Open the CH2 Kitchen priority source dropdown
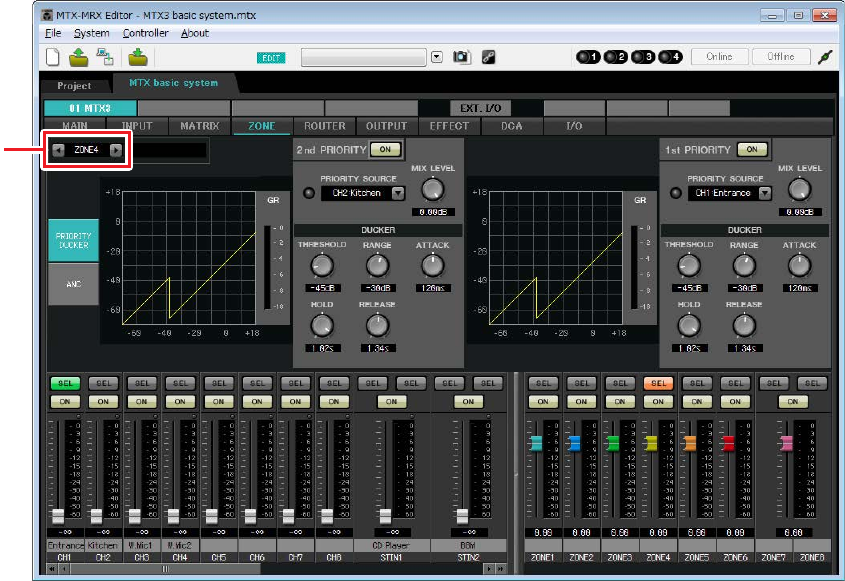 (x=398, y=193)
